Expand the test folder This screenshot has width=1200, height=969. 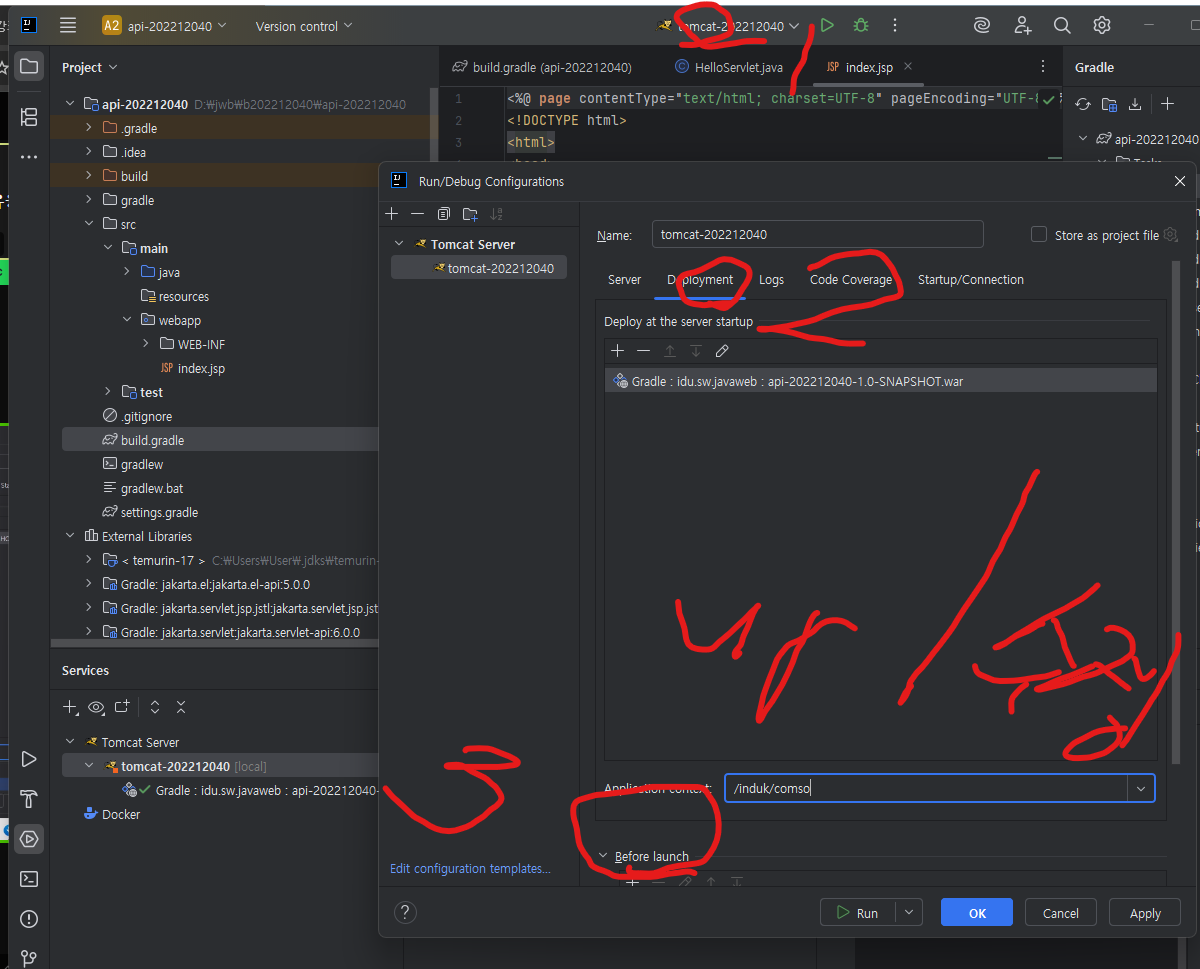tap(108, 392)
